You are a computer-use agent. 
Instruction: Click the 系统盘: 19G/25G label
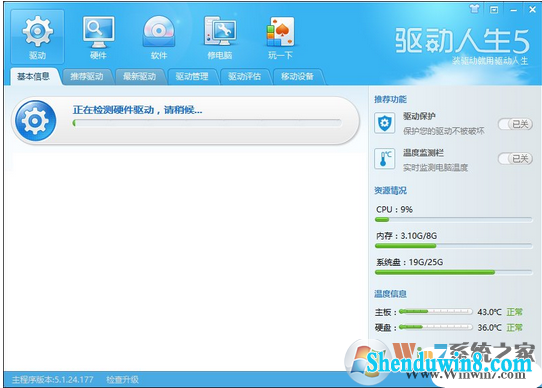[410, 262]
